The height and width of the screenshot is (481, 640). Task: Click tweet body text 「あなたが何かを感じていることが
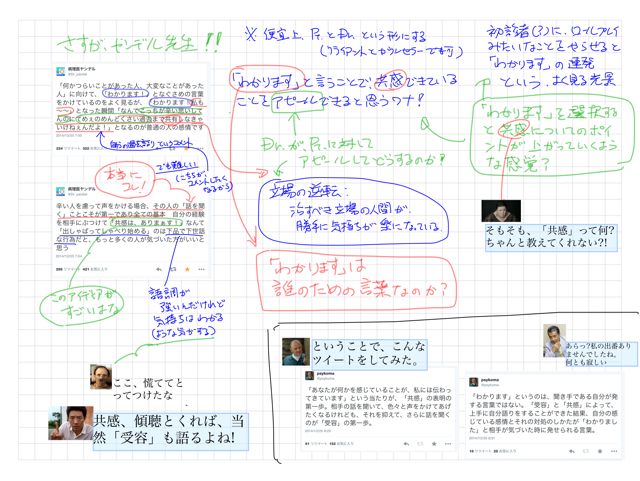click(x=378, y=406)
